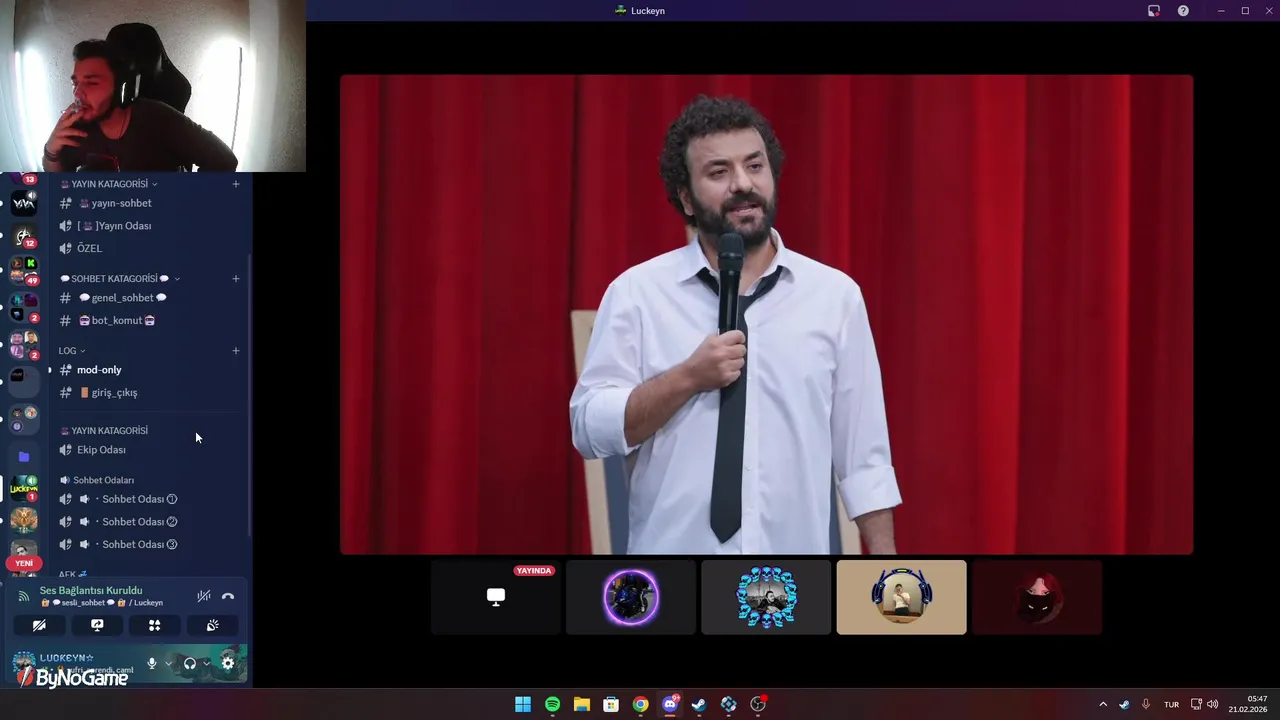Open the activities launcher icon

click(x=155, y=625)
